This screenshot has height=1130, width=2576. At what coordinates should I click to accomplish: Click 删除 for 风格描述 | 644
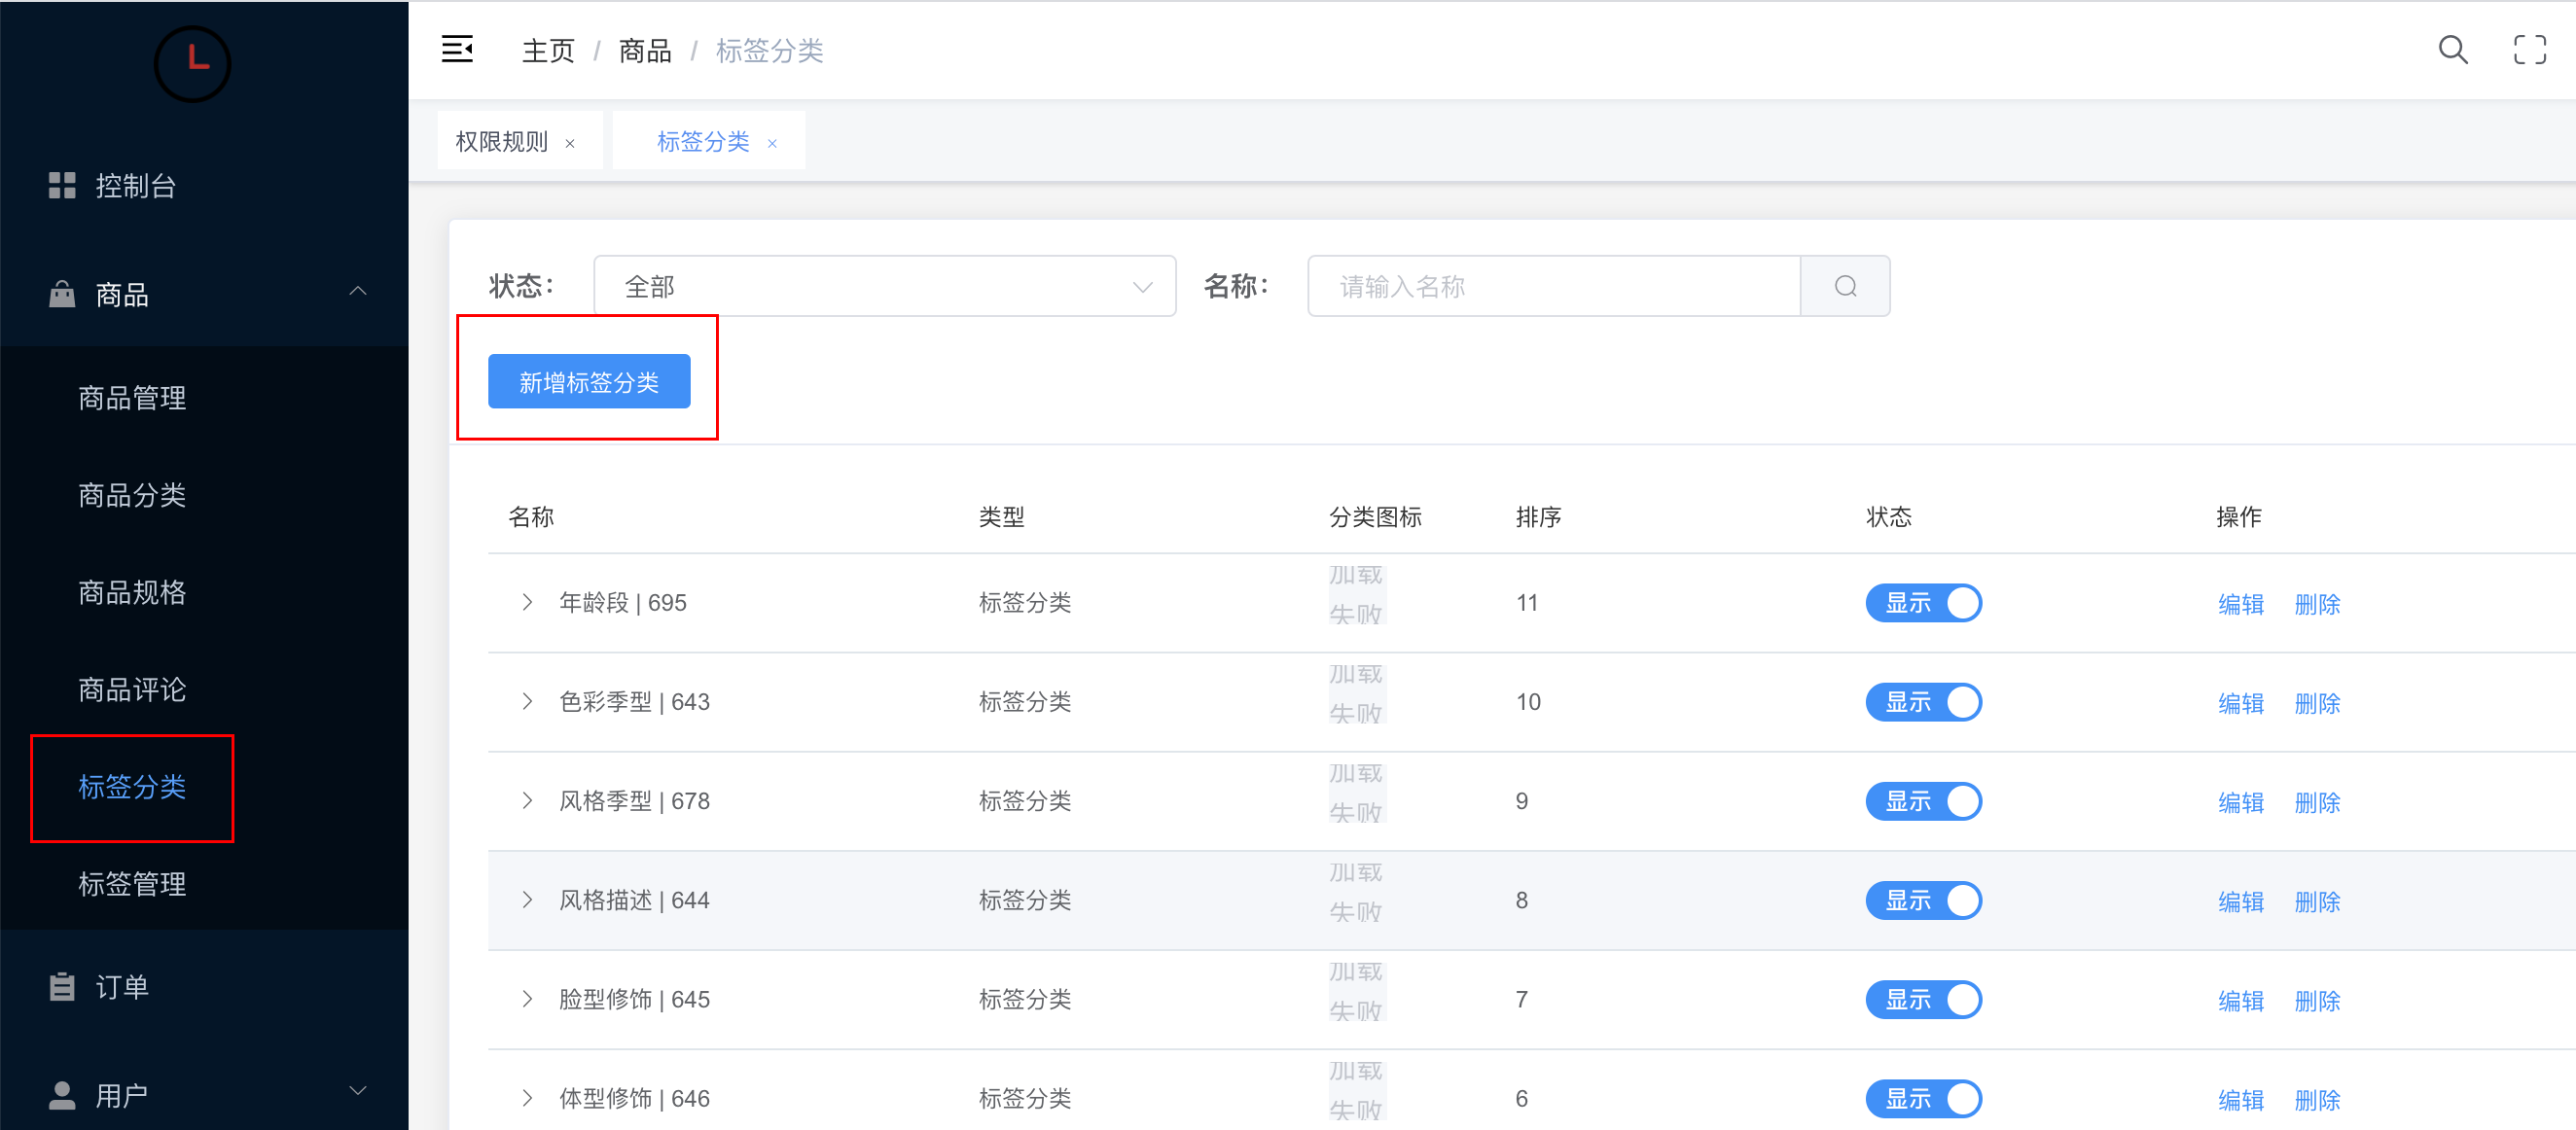pyautogui.click(x=2317, y=901)
